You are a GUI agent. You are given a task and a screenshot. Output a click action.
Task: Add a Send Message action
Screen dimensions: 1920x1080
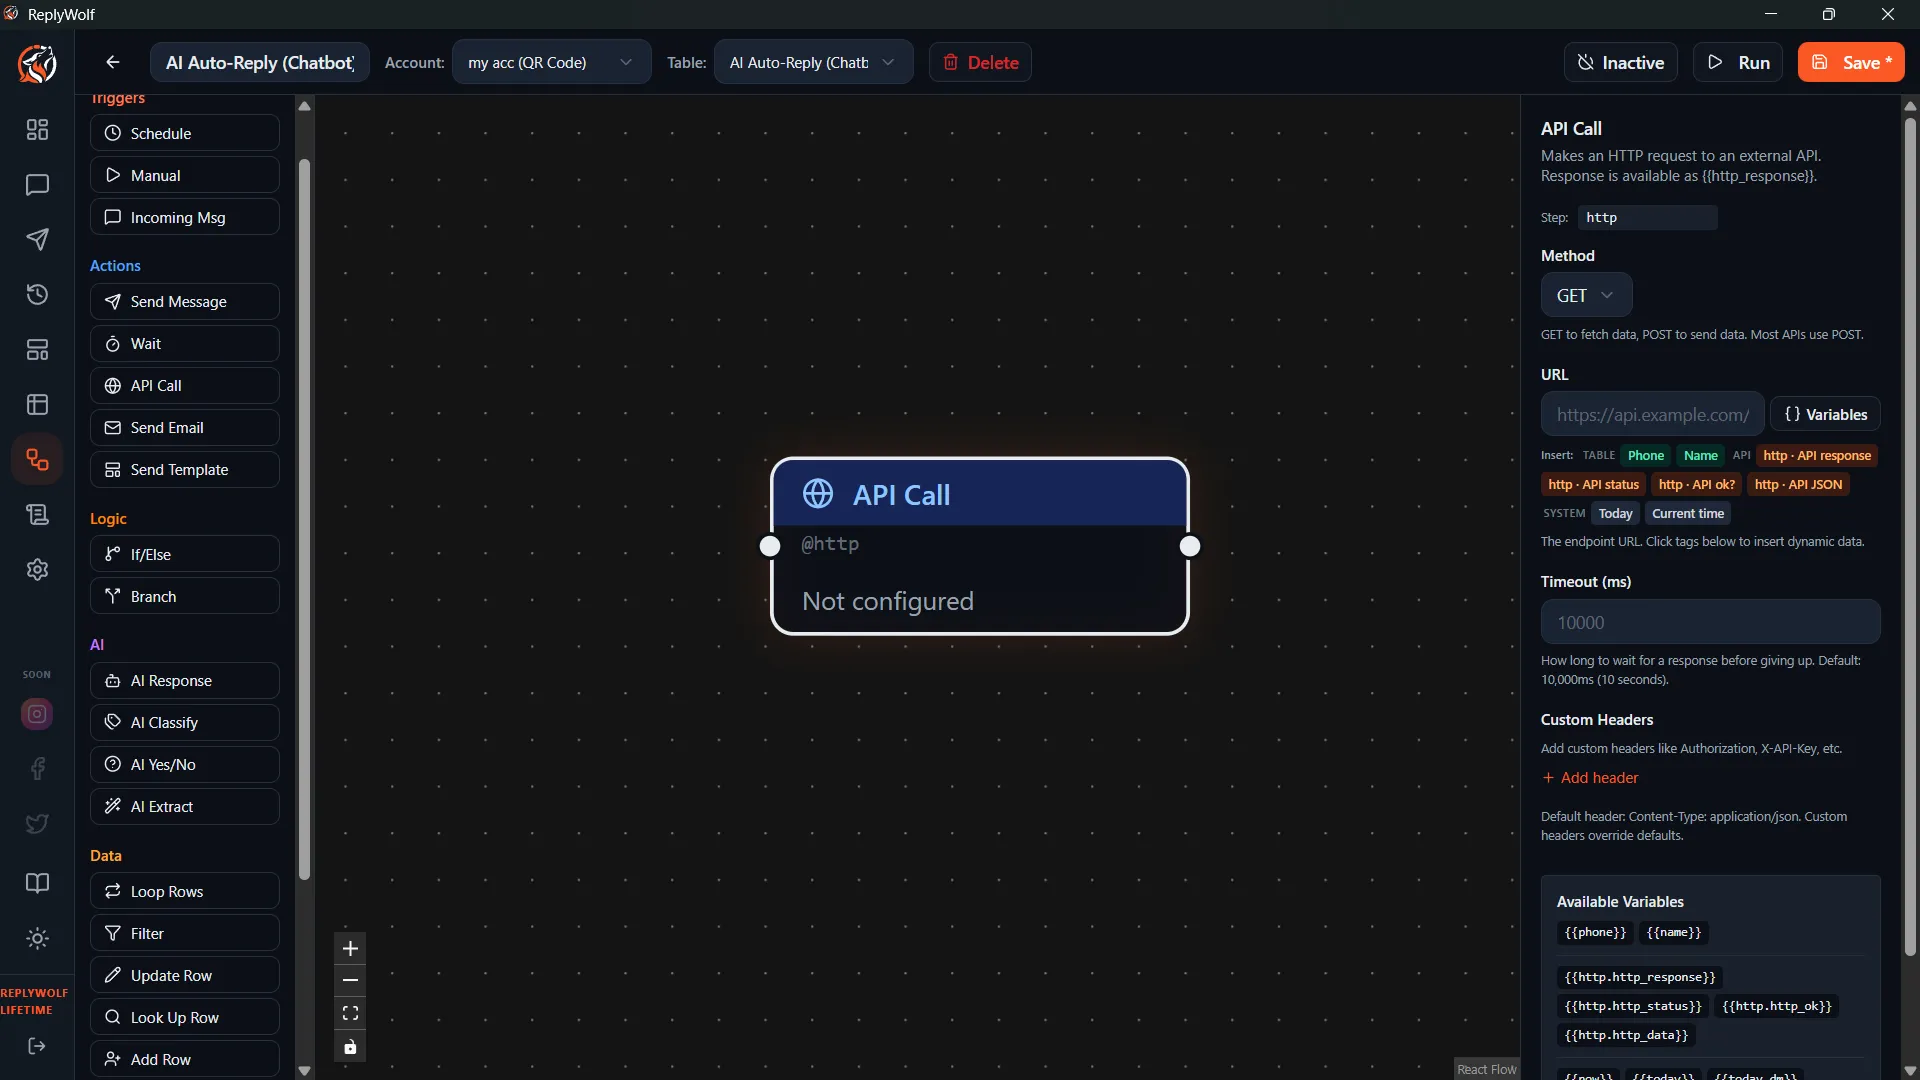(x=184, y=301)
